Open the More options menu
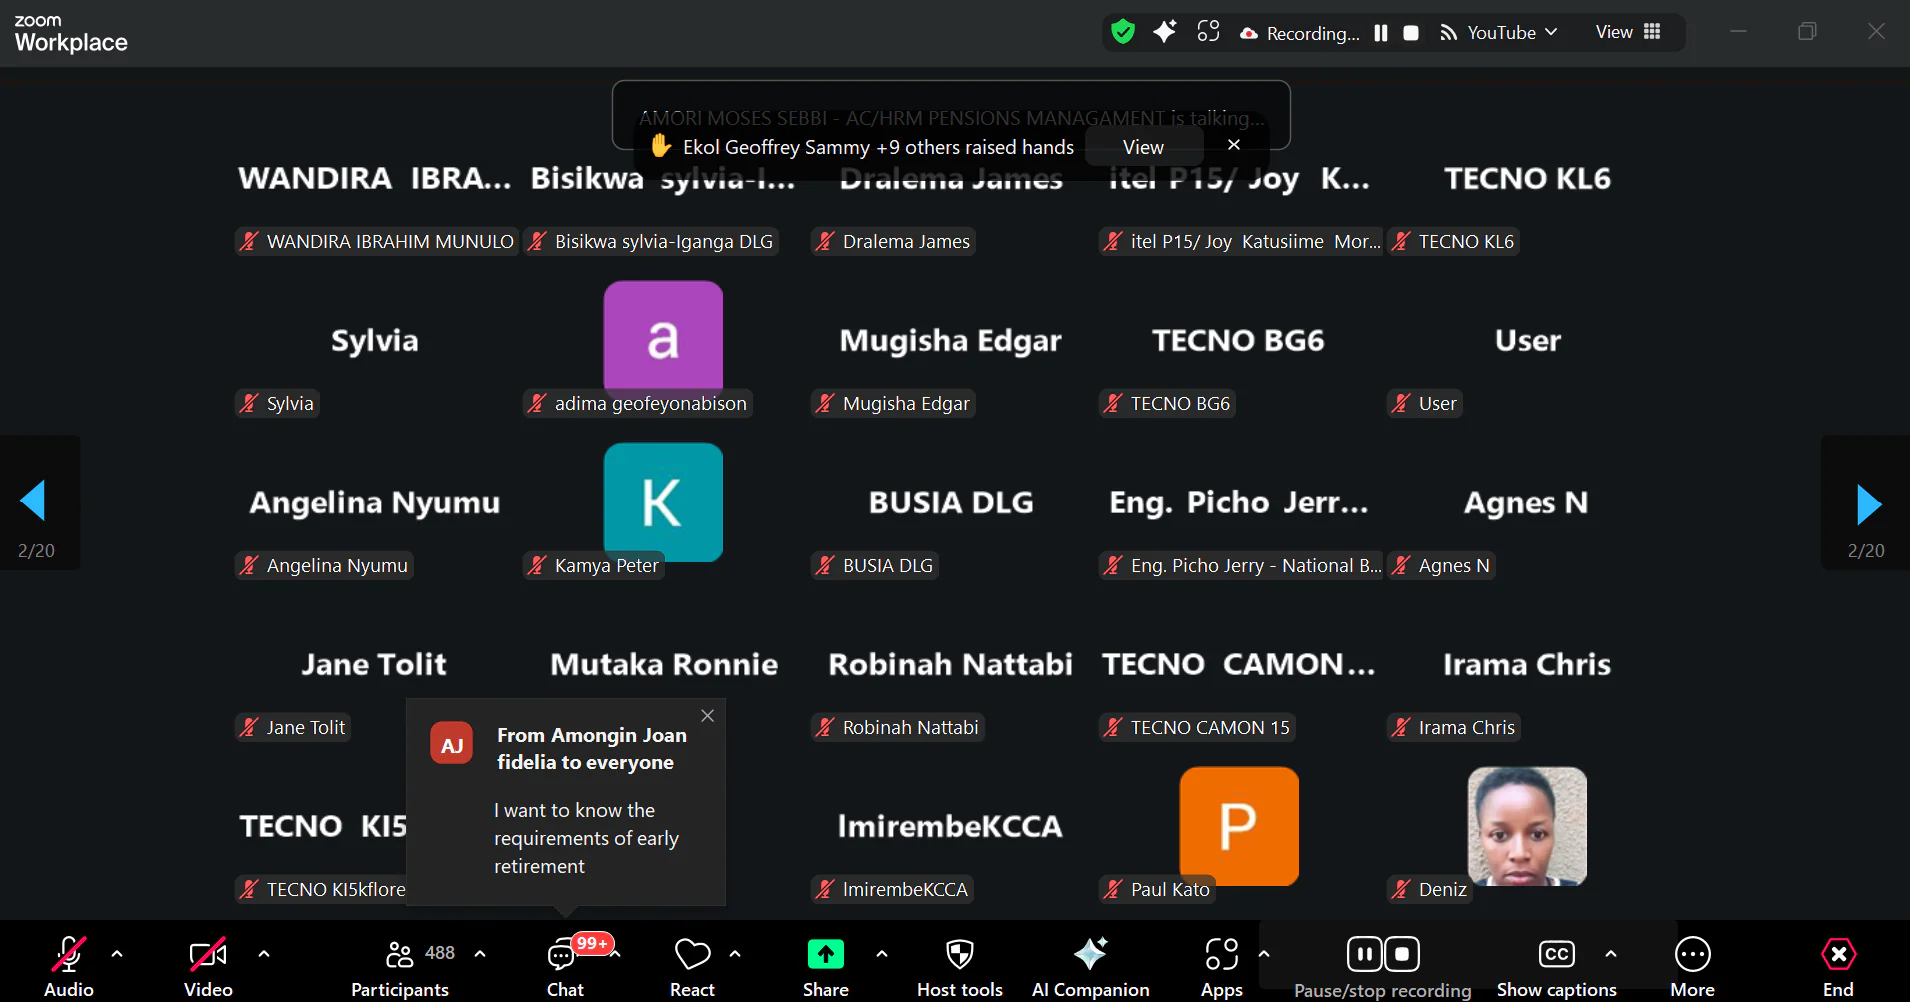 (1692, 956)
